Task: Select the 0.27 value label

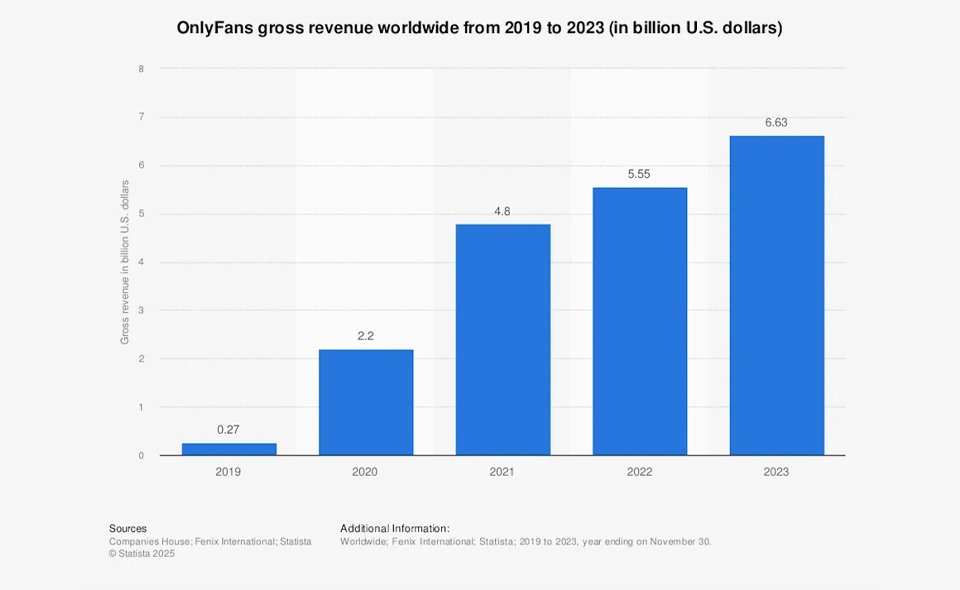Action: pos(228,430)
